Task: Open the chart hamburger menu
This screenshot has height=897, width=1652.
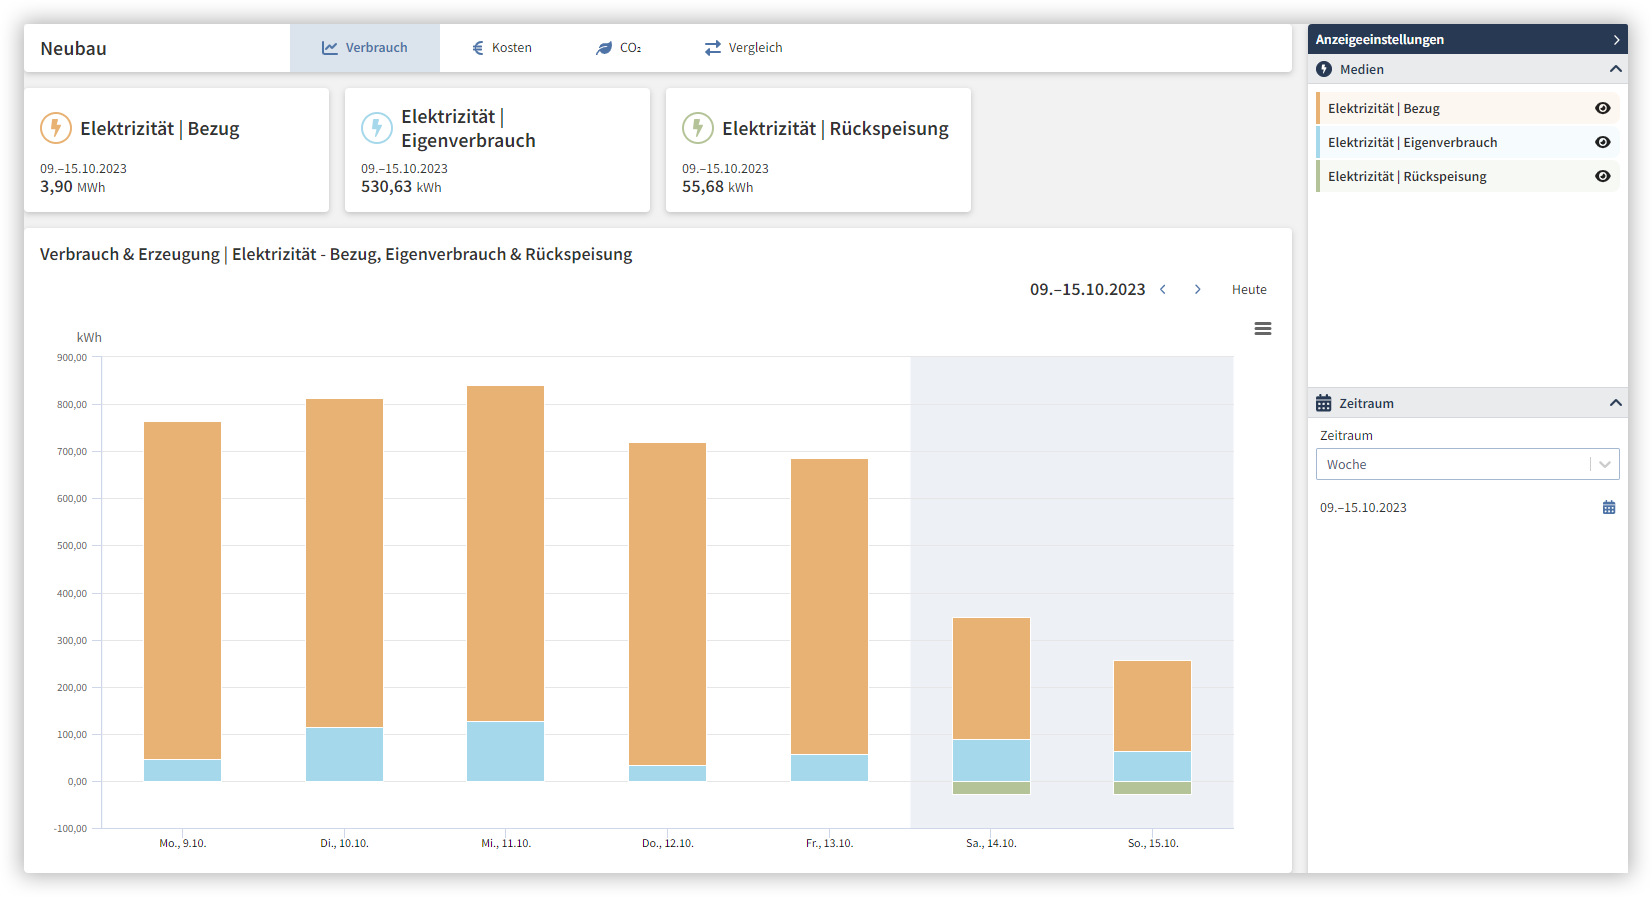Action: click(x=1263, y=329)
